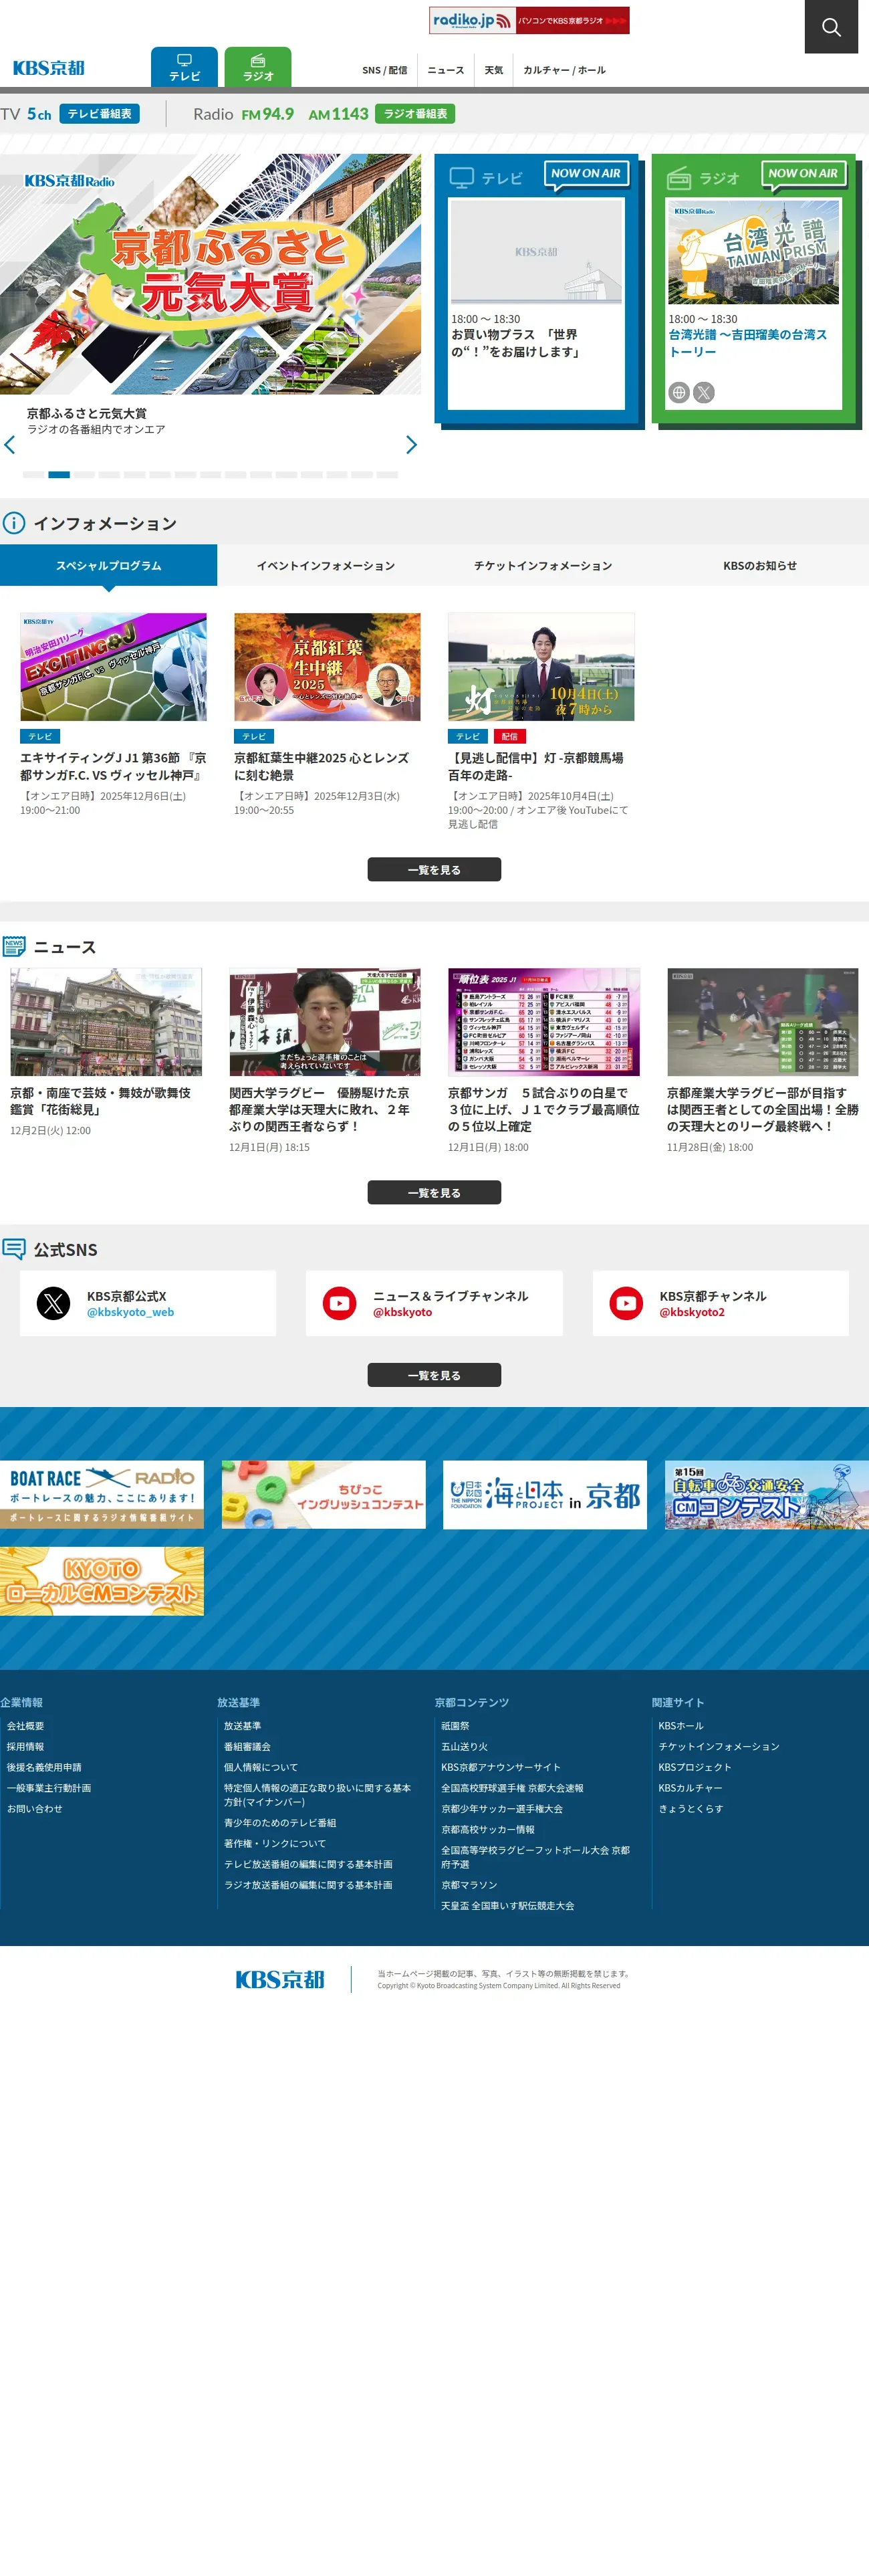Switch to KBSのお知らせ tab
Image resolution: width=869 pixels, height=2576 pixels.
click(760, 565)
